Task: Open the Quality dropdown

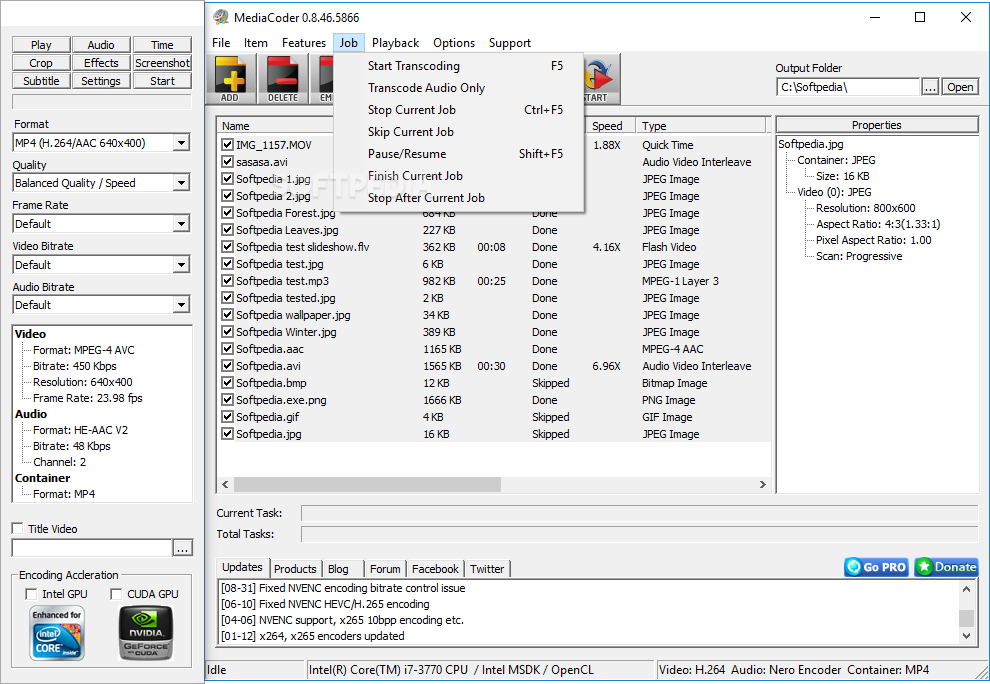Action: (181, 183)
